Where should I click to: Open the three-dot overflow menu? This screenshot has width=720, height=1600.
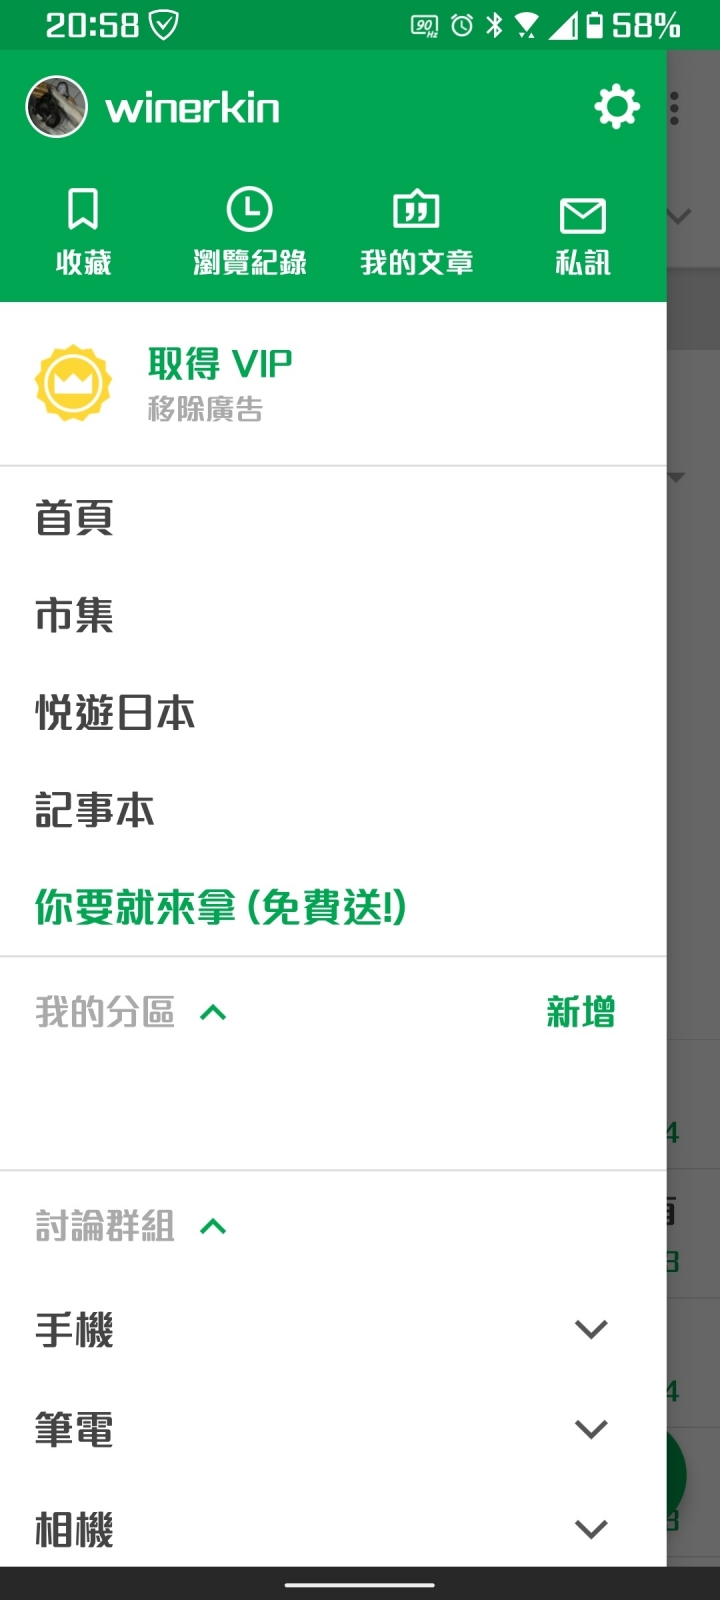point(675,108)
